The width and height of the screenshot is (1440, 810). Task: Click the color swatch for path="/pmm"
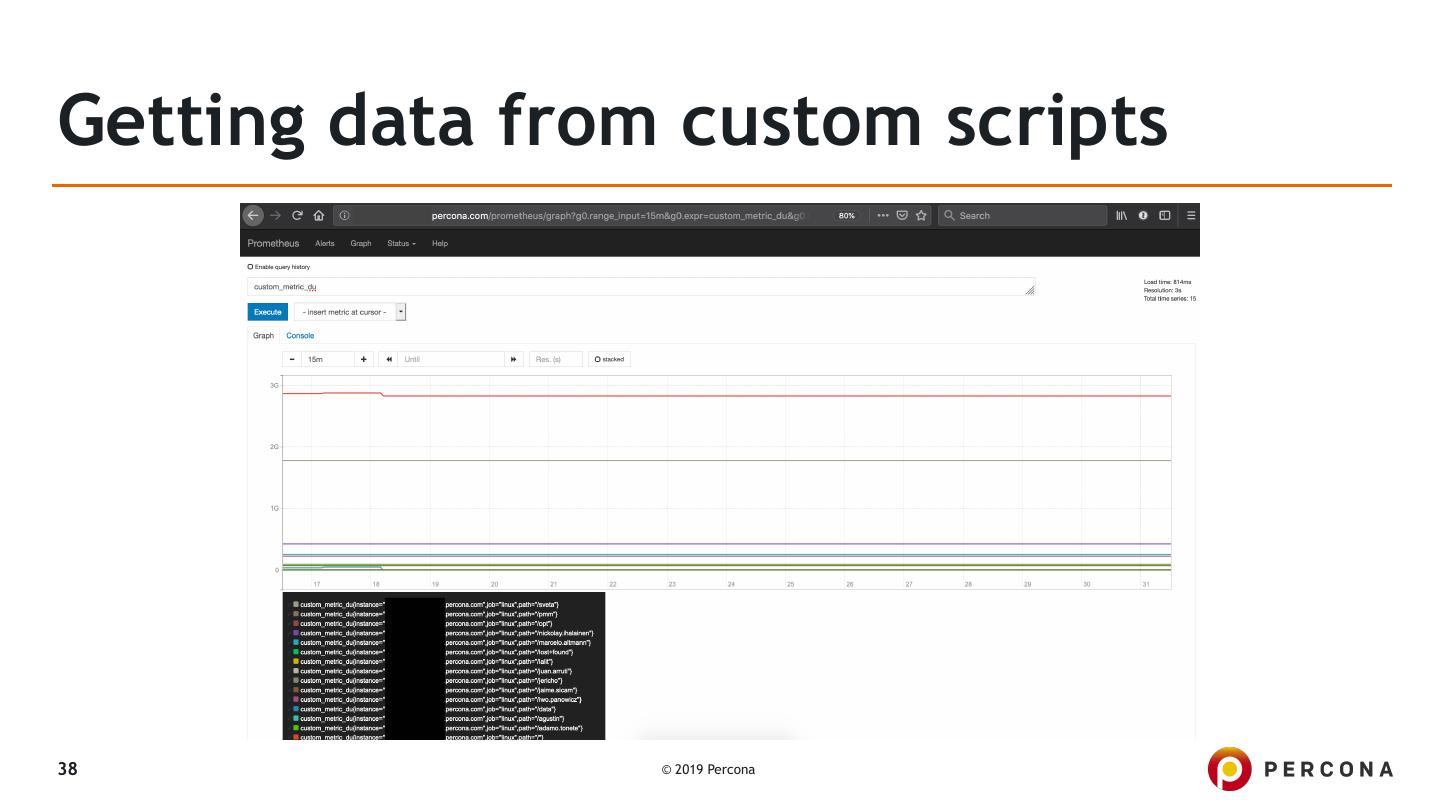coord(296,614)
